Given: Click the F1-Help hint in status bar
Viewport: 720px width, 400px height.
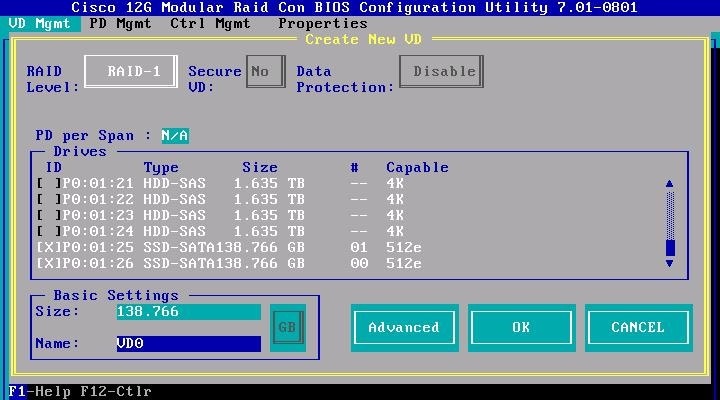Looking at the screenshot, I should [39, 392].
